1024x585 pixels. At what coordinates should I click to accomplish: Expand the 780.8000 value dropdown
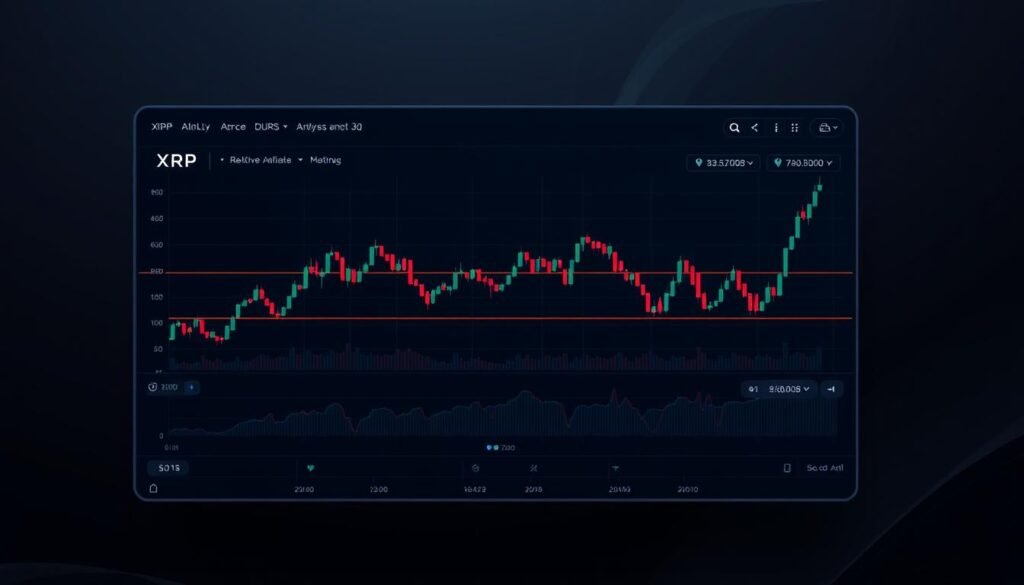point(804,162)
